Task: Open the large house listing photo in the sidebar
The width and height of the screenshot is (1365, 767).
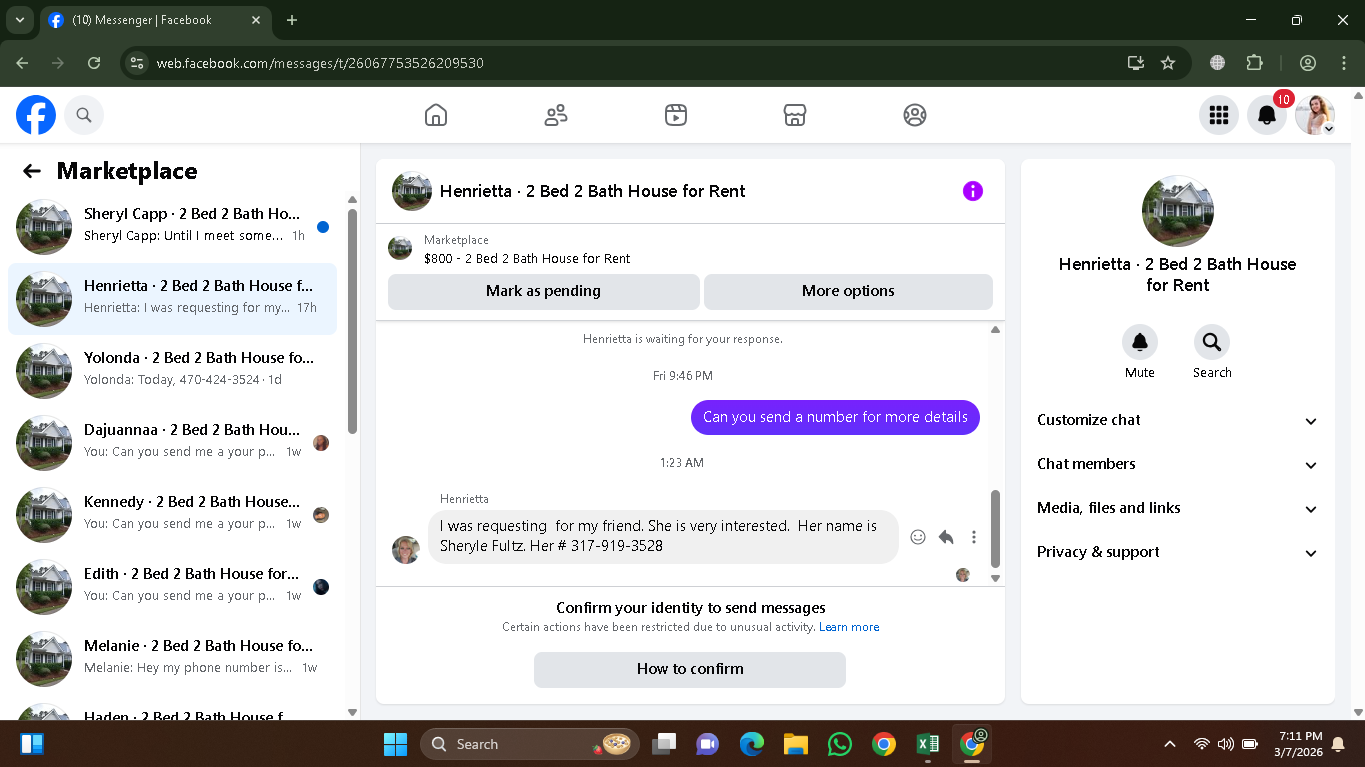Action: [1178, 212]
